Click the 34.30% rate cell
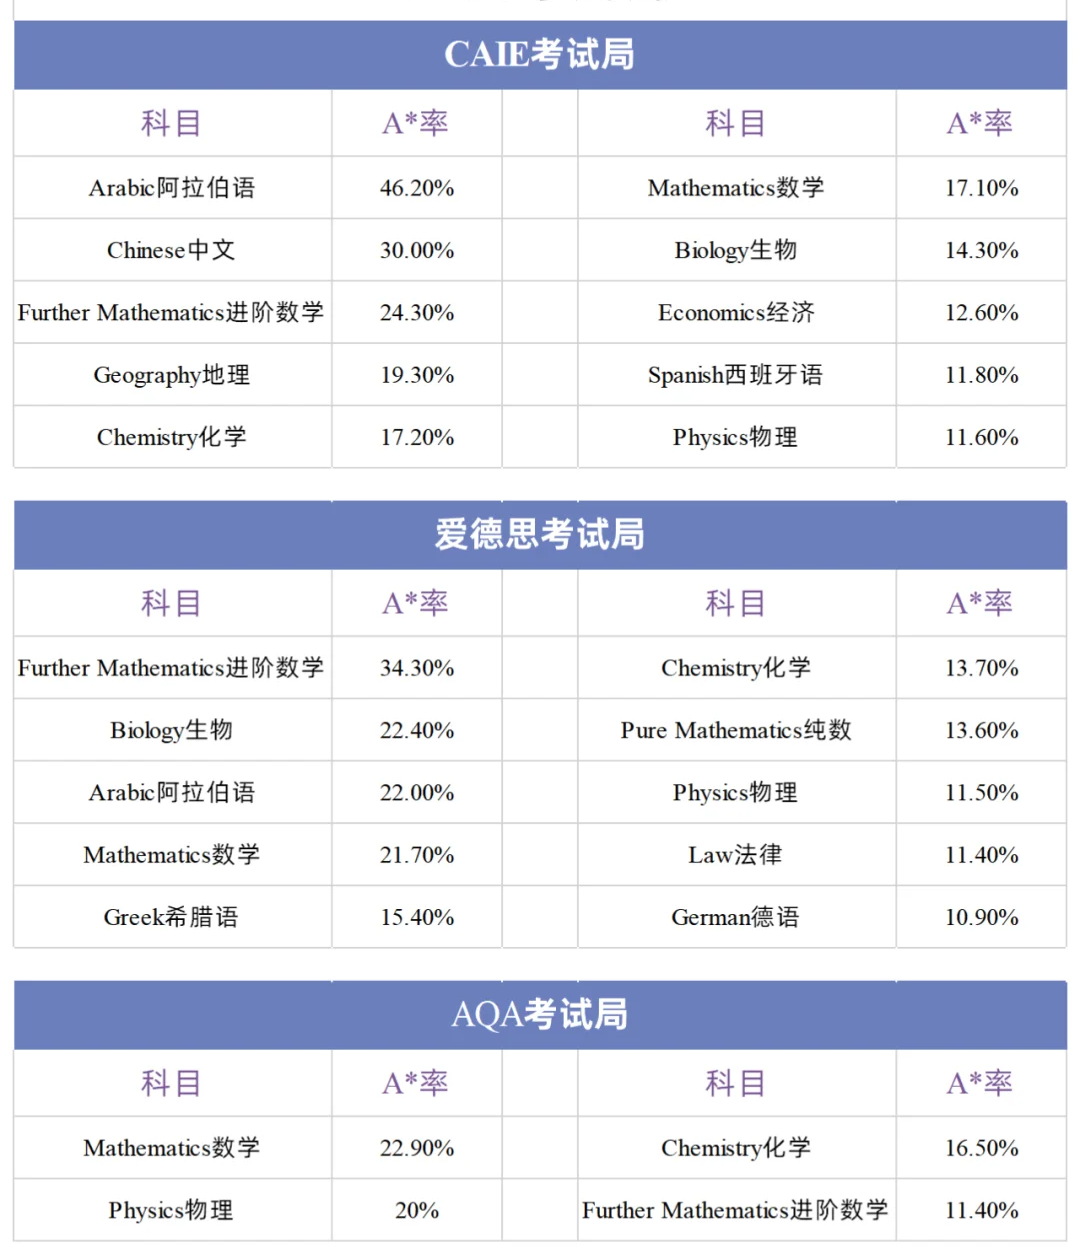This screenshot has width=1080, height=1253. (x=417, y=668)
